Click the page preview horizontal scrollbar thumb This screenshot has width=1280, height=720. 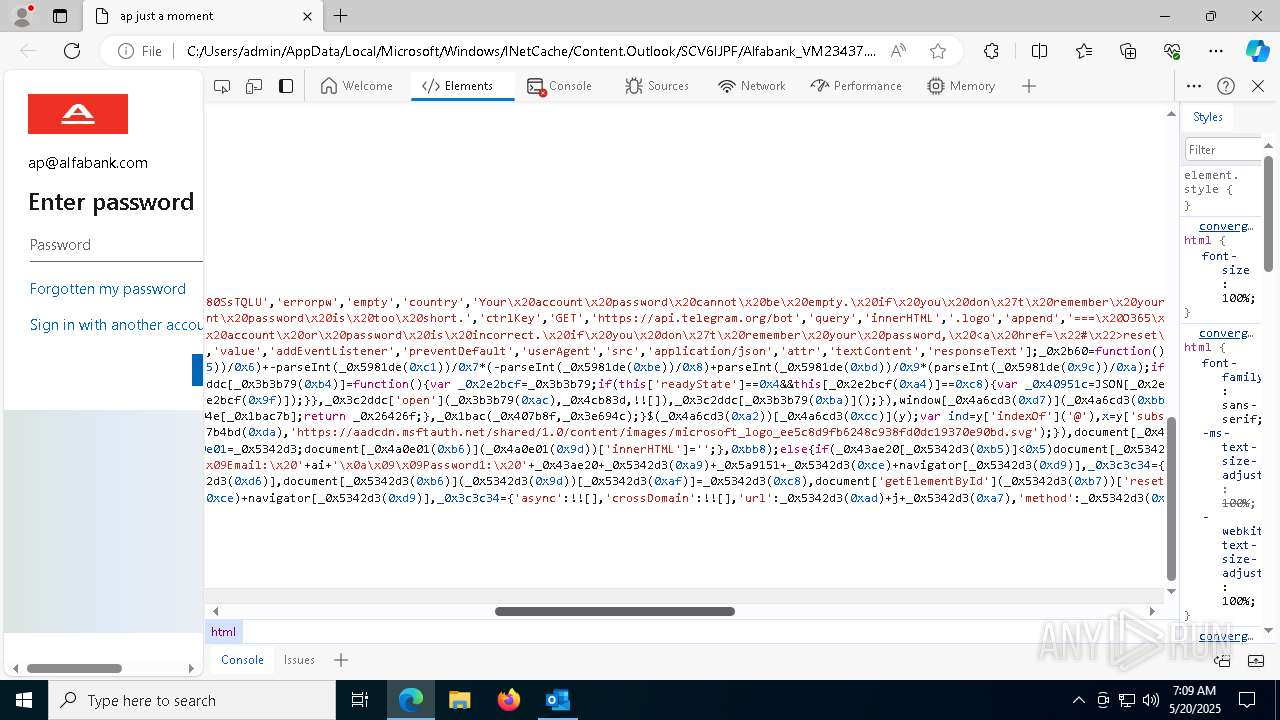(75, 668)
